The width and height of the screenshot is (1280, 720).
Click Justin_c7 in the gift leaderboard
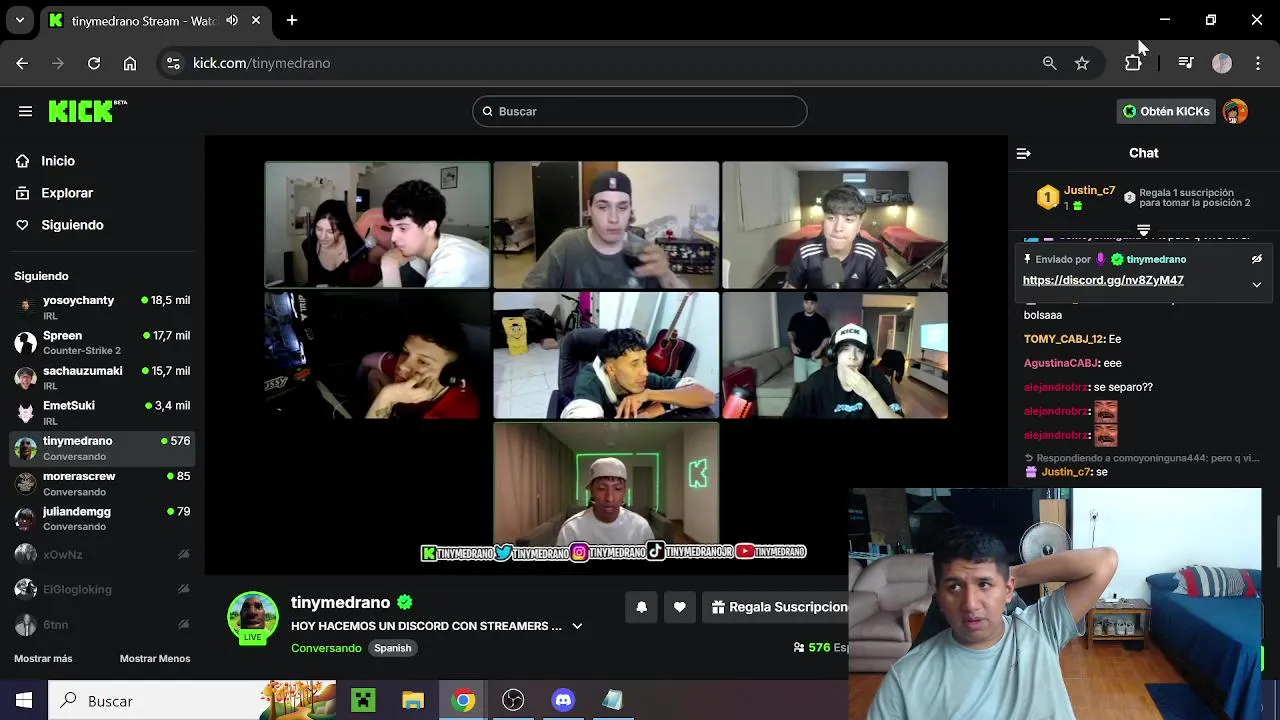[1089, 190]
